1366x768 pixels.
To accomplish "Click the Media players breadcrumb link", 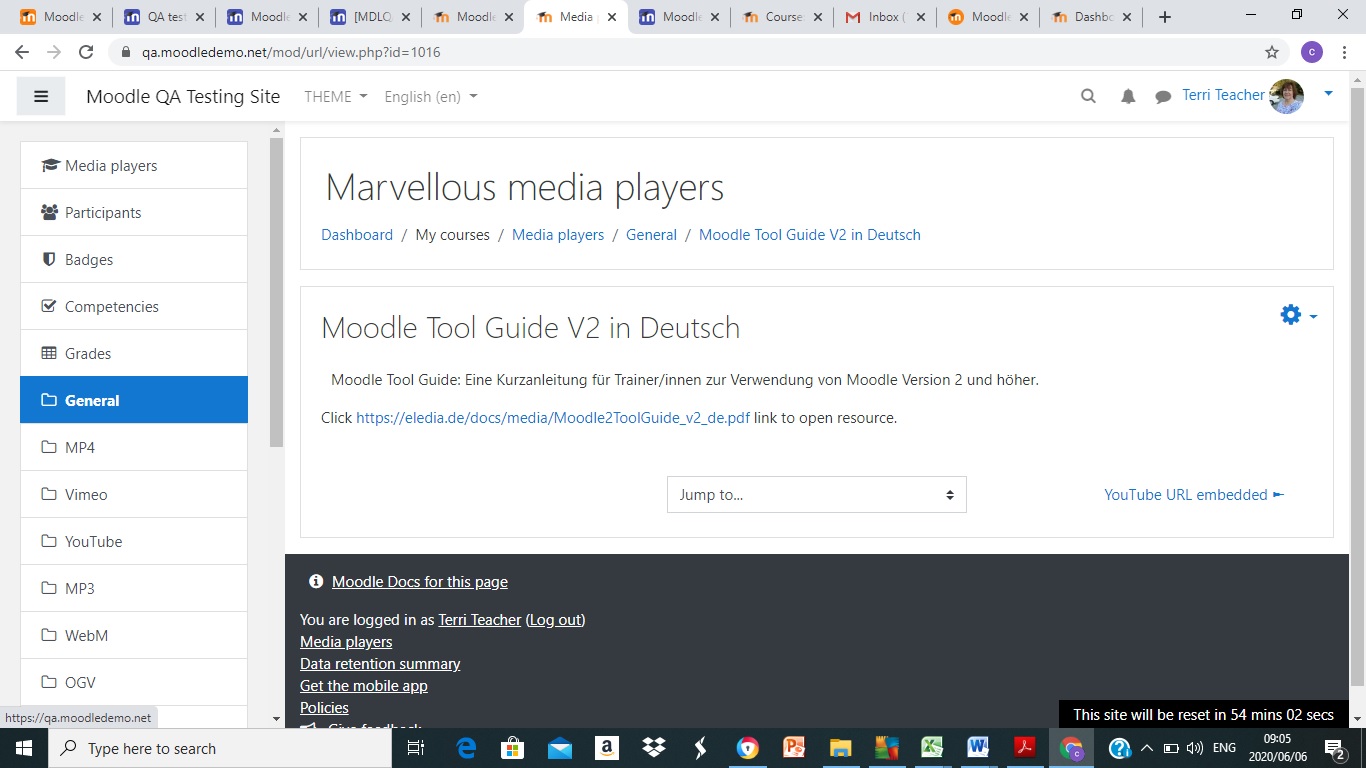I will (x=558, y=235).
